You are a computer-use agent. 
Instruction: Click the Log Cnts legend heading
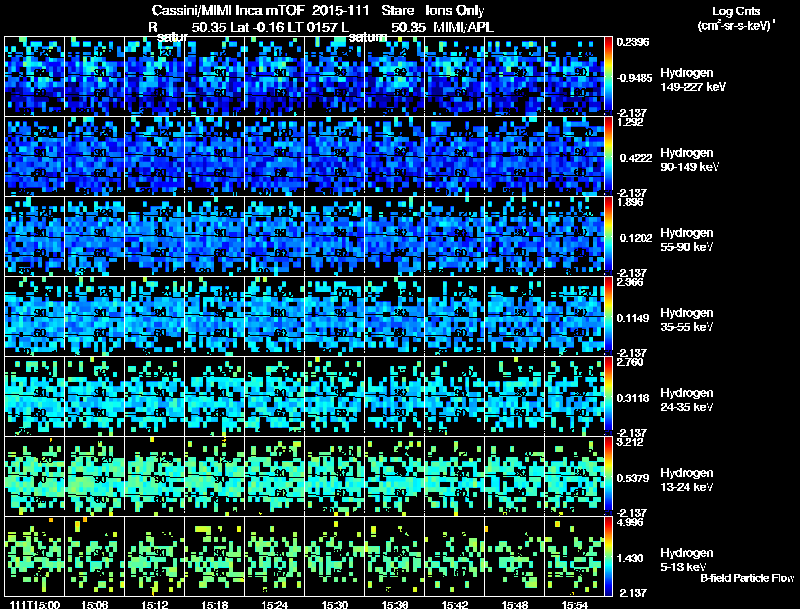pyautogui.click(x=736, y=11)
